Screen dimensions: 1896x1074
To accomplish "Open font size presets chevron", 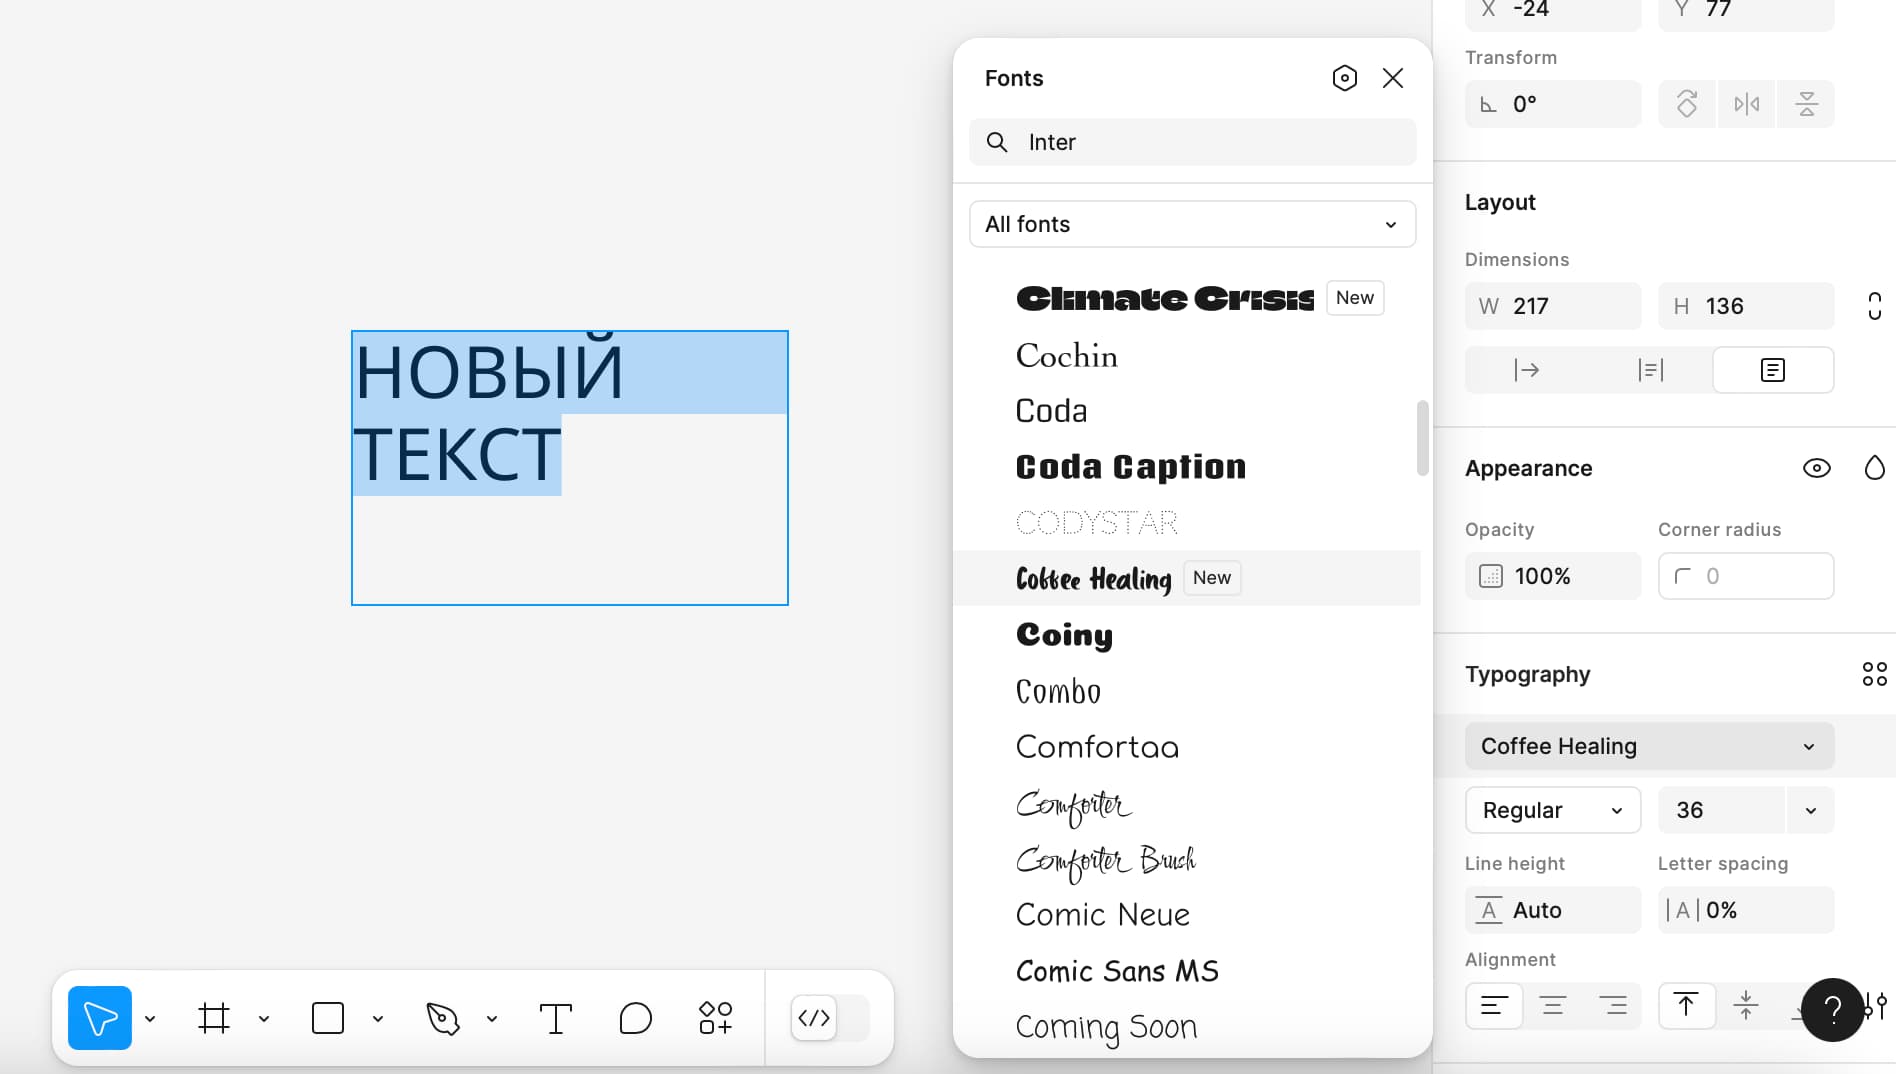I will click(x=1810, y=810).
